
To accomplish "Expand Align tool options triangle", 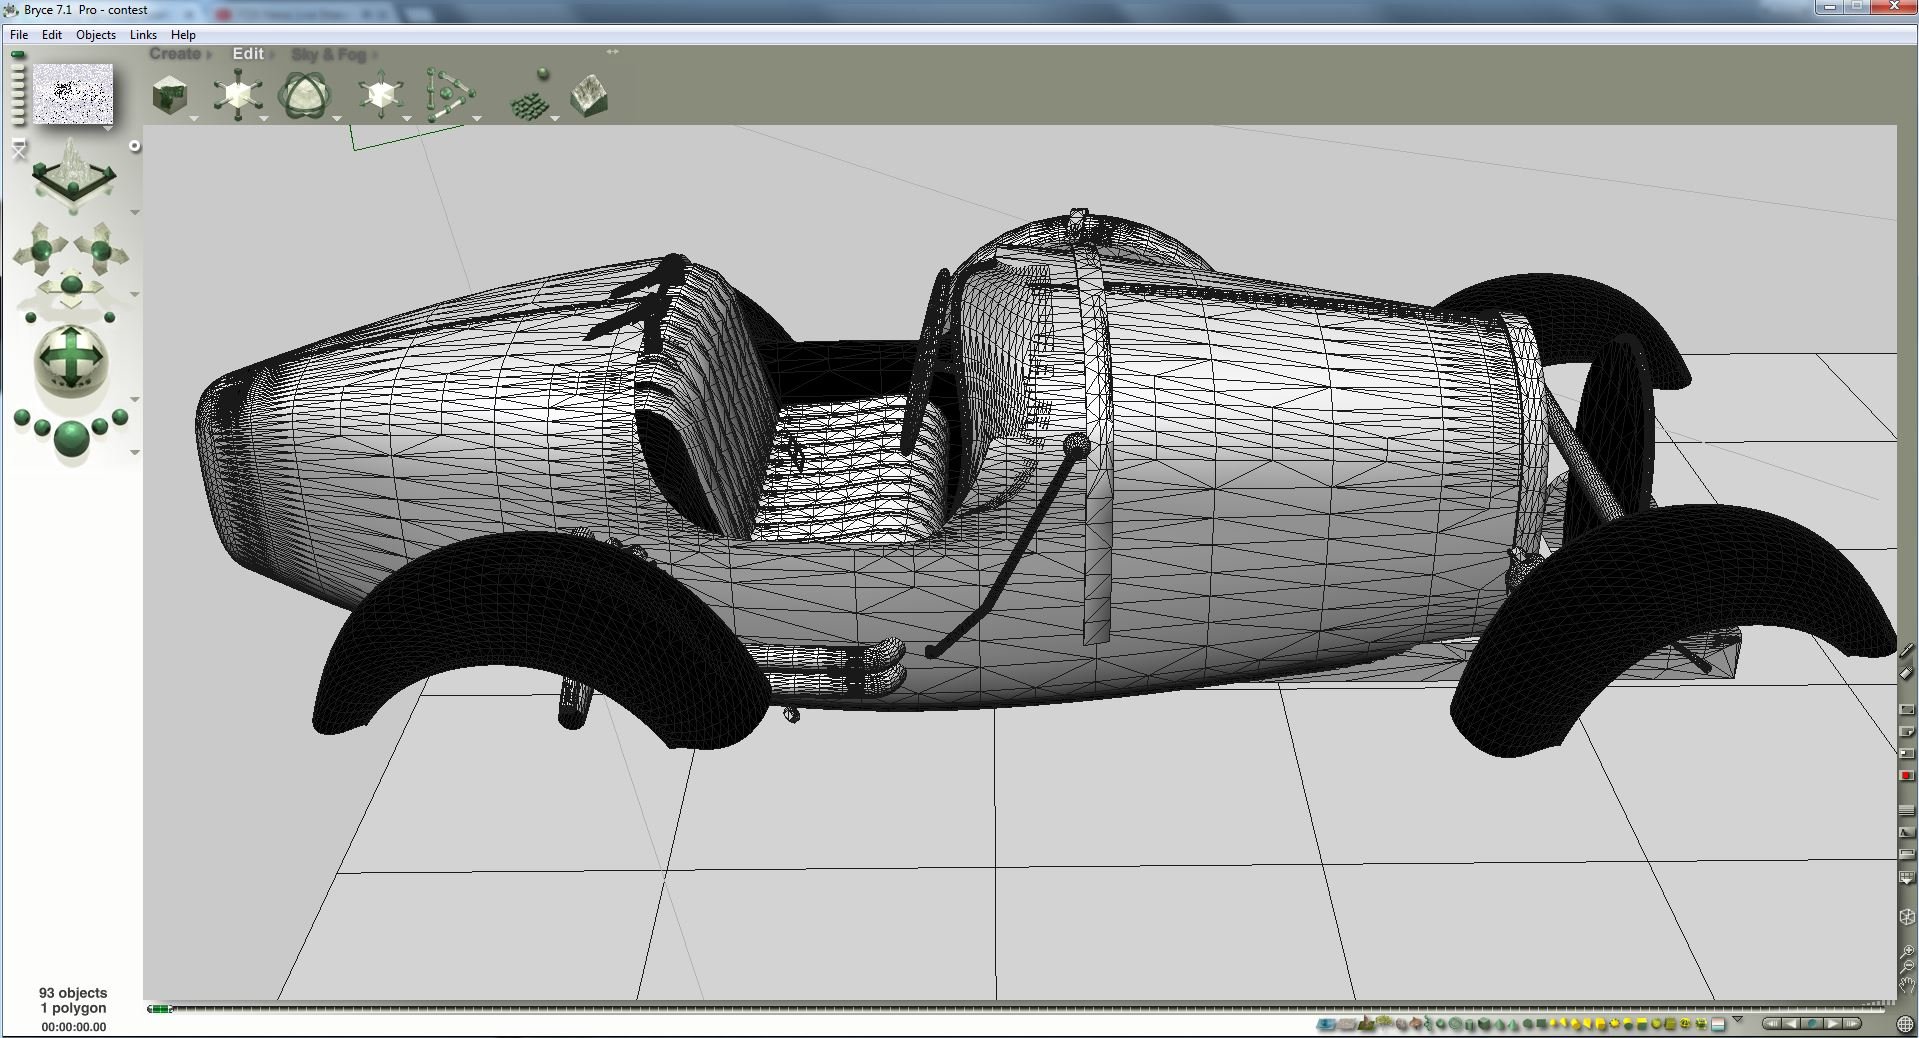I will (477, 119).
